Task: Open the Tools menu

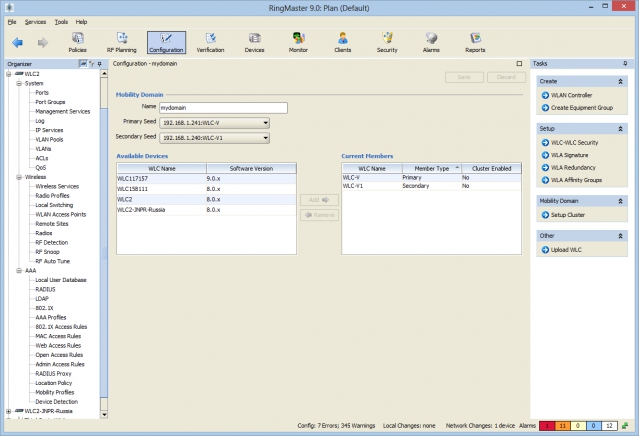Action: [61, 22]
